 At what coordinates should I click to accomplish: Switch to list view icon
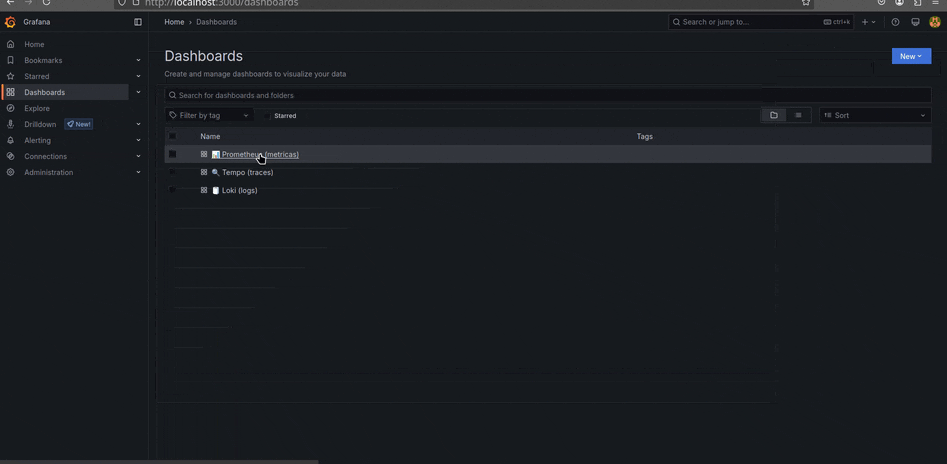click(798, 116)
